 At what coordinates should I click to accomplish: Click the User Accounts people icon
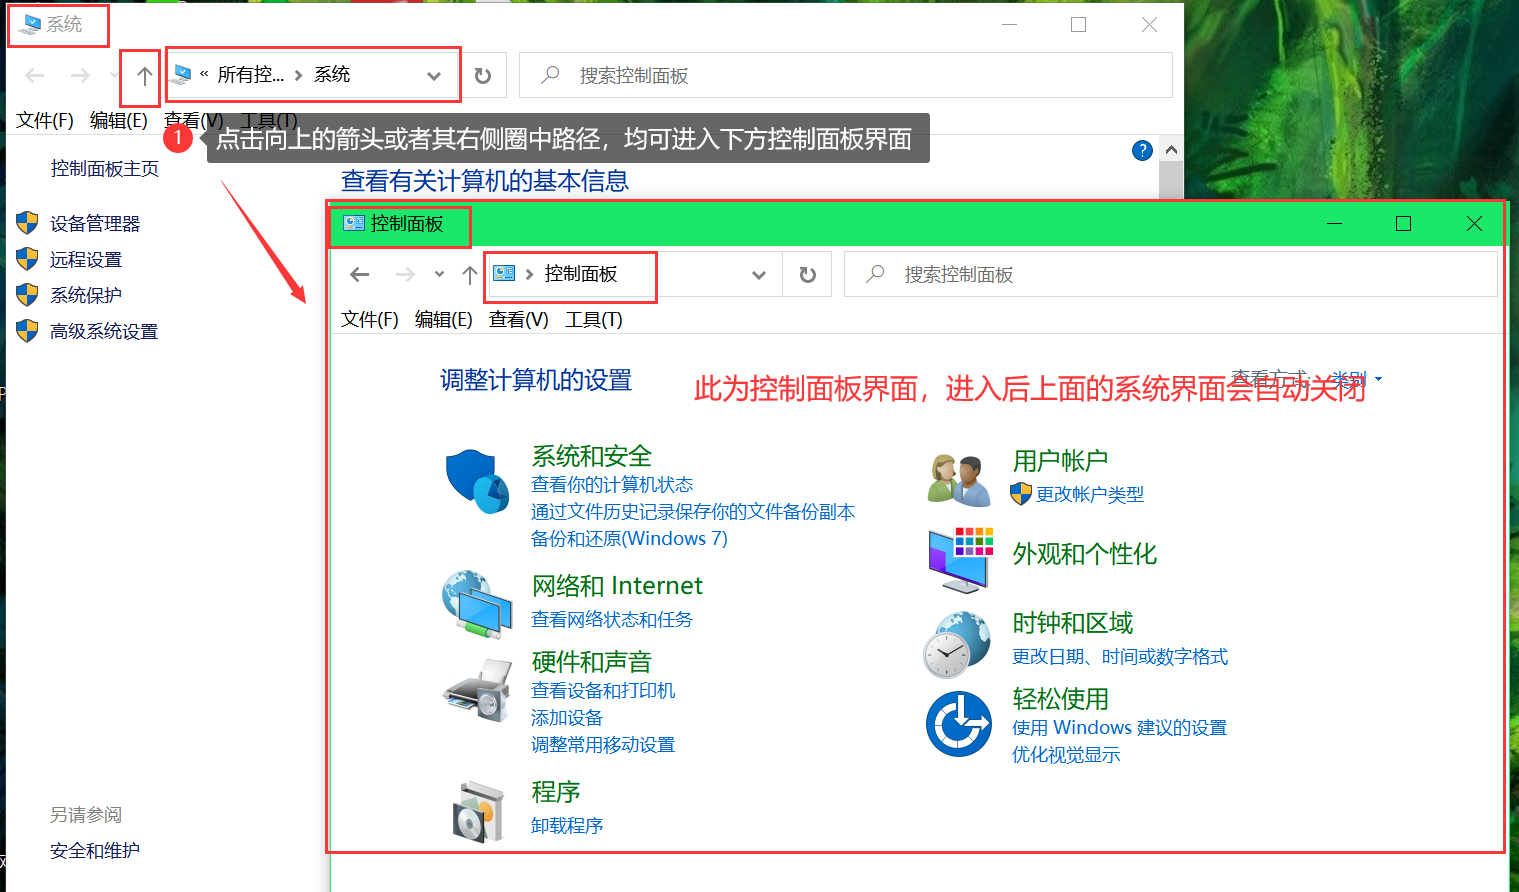click(959, 479)
